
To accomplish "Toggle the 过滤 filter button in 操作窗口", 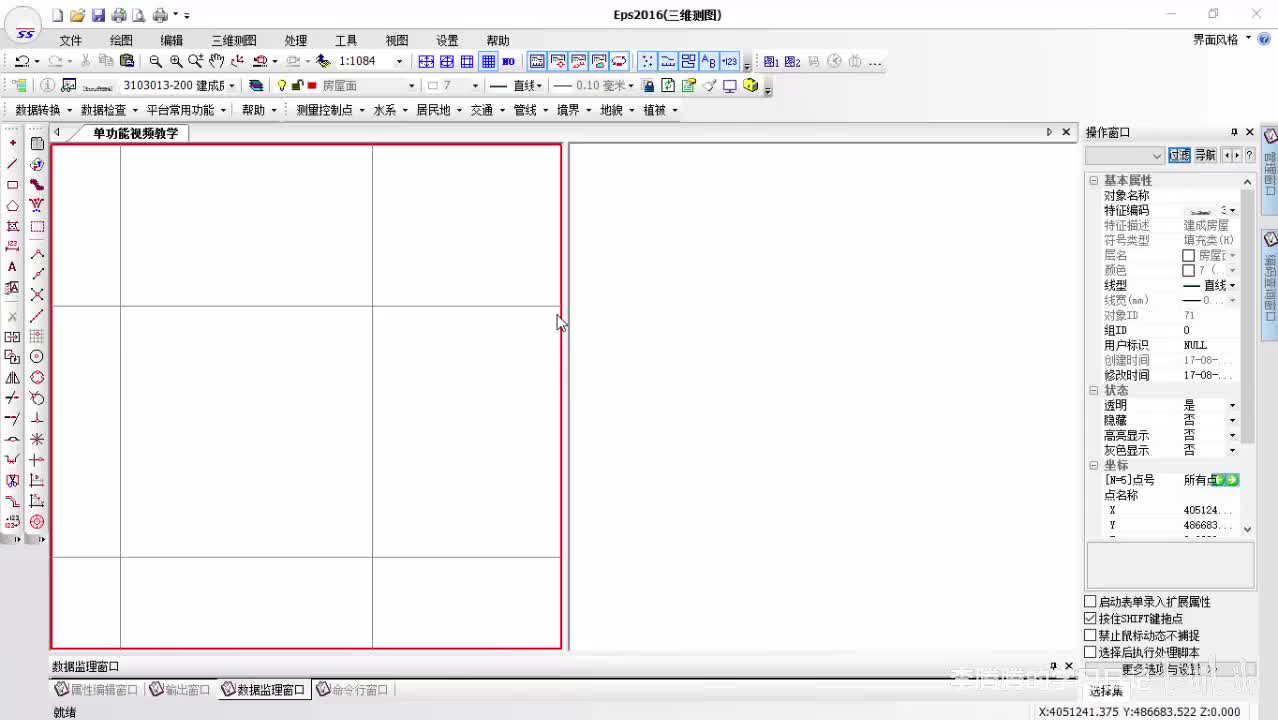I will pyautogui.click(x=1180, y=155).
